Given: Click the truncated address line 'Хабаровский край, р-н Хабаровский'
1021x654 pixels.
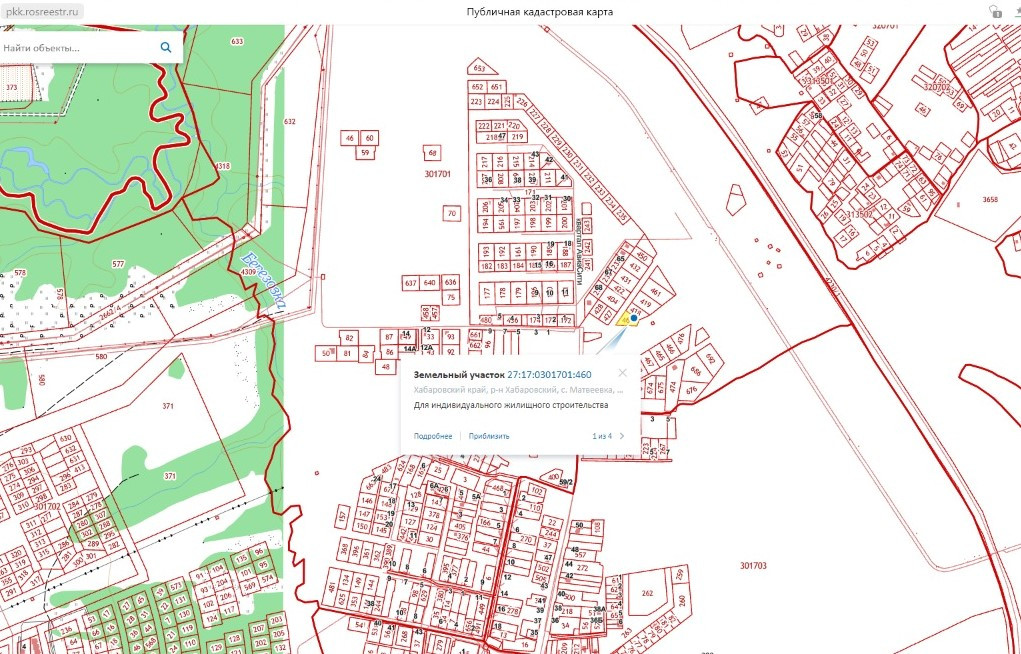Looking at the screenshot, I should click(518, 390).
